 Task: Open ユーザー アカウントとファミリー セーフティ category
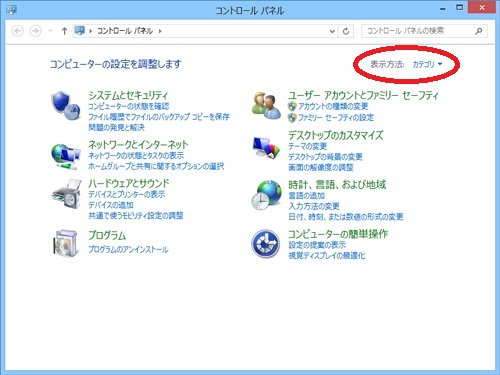363,95
